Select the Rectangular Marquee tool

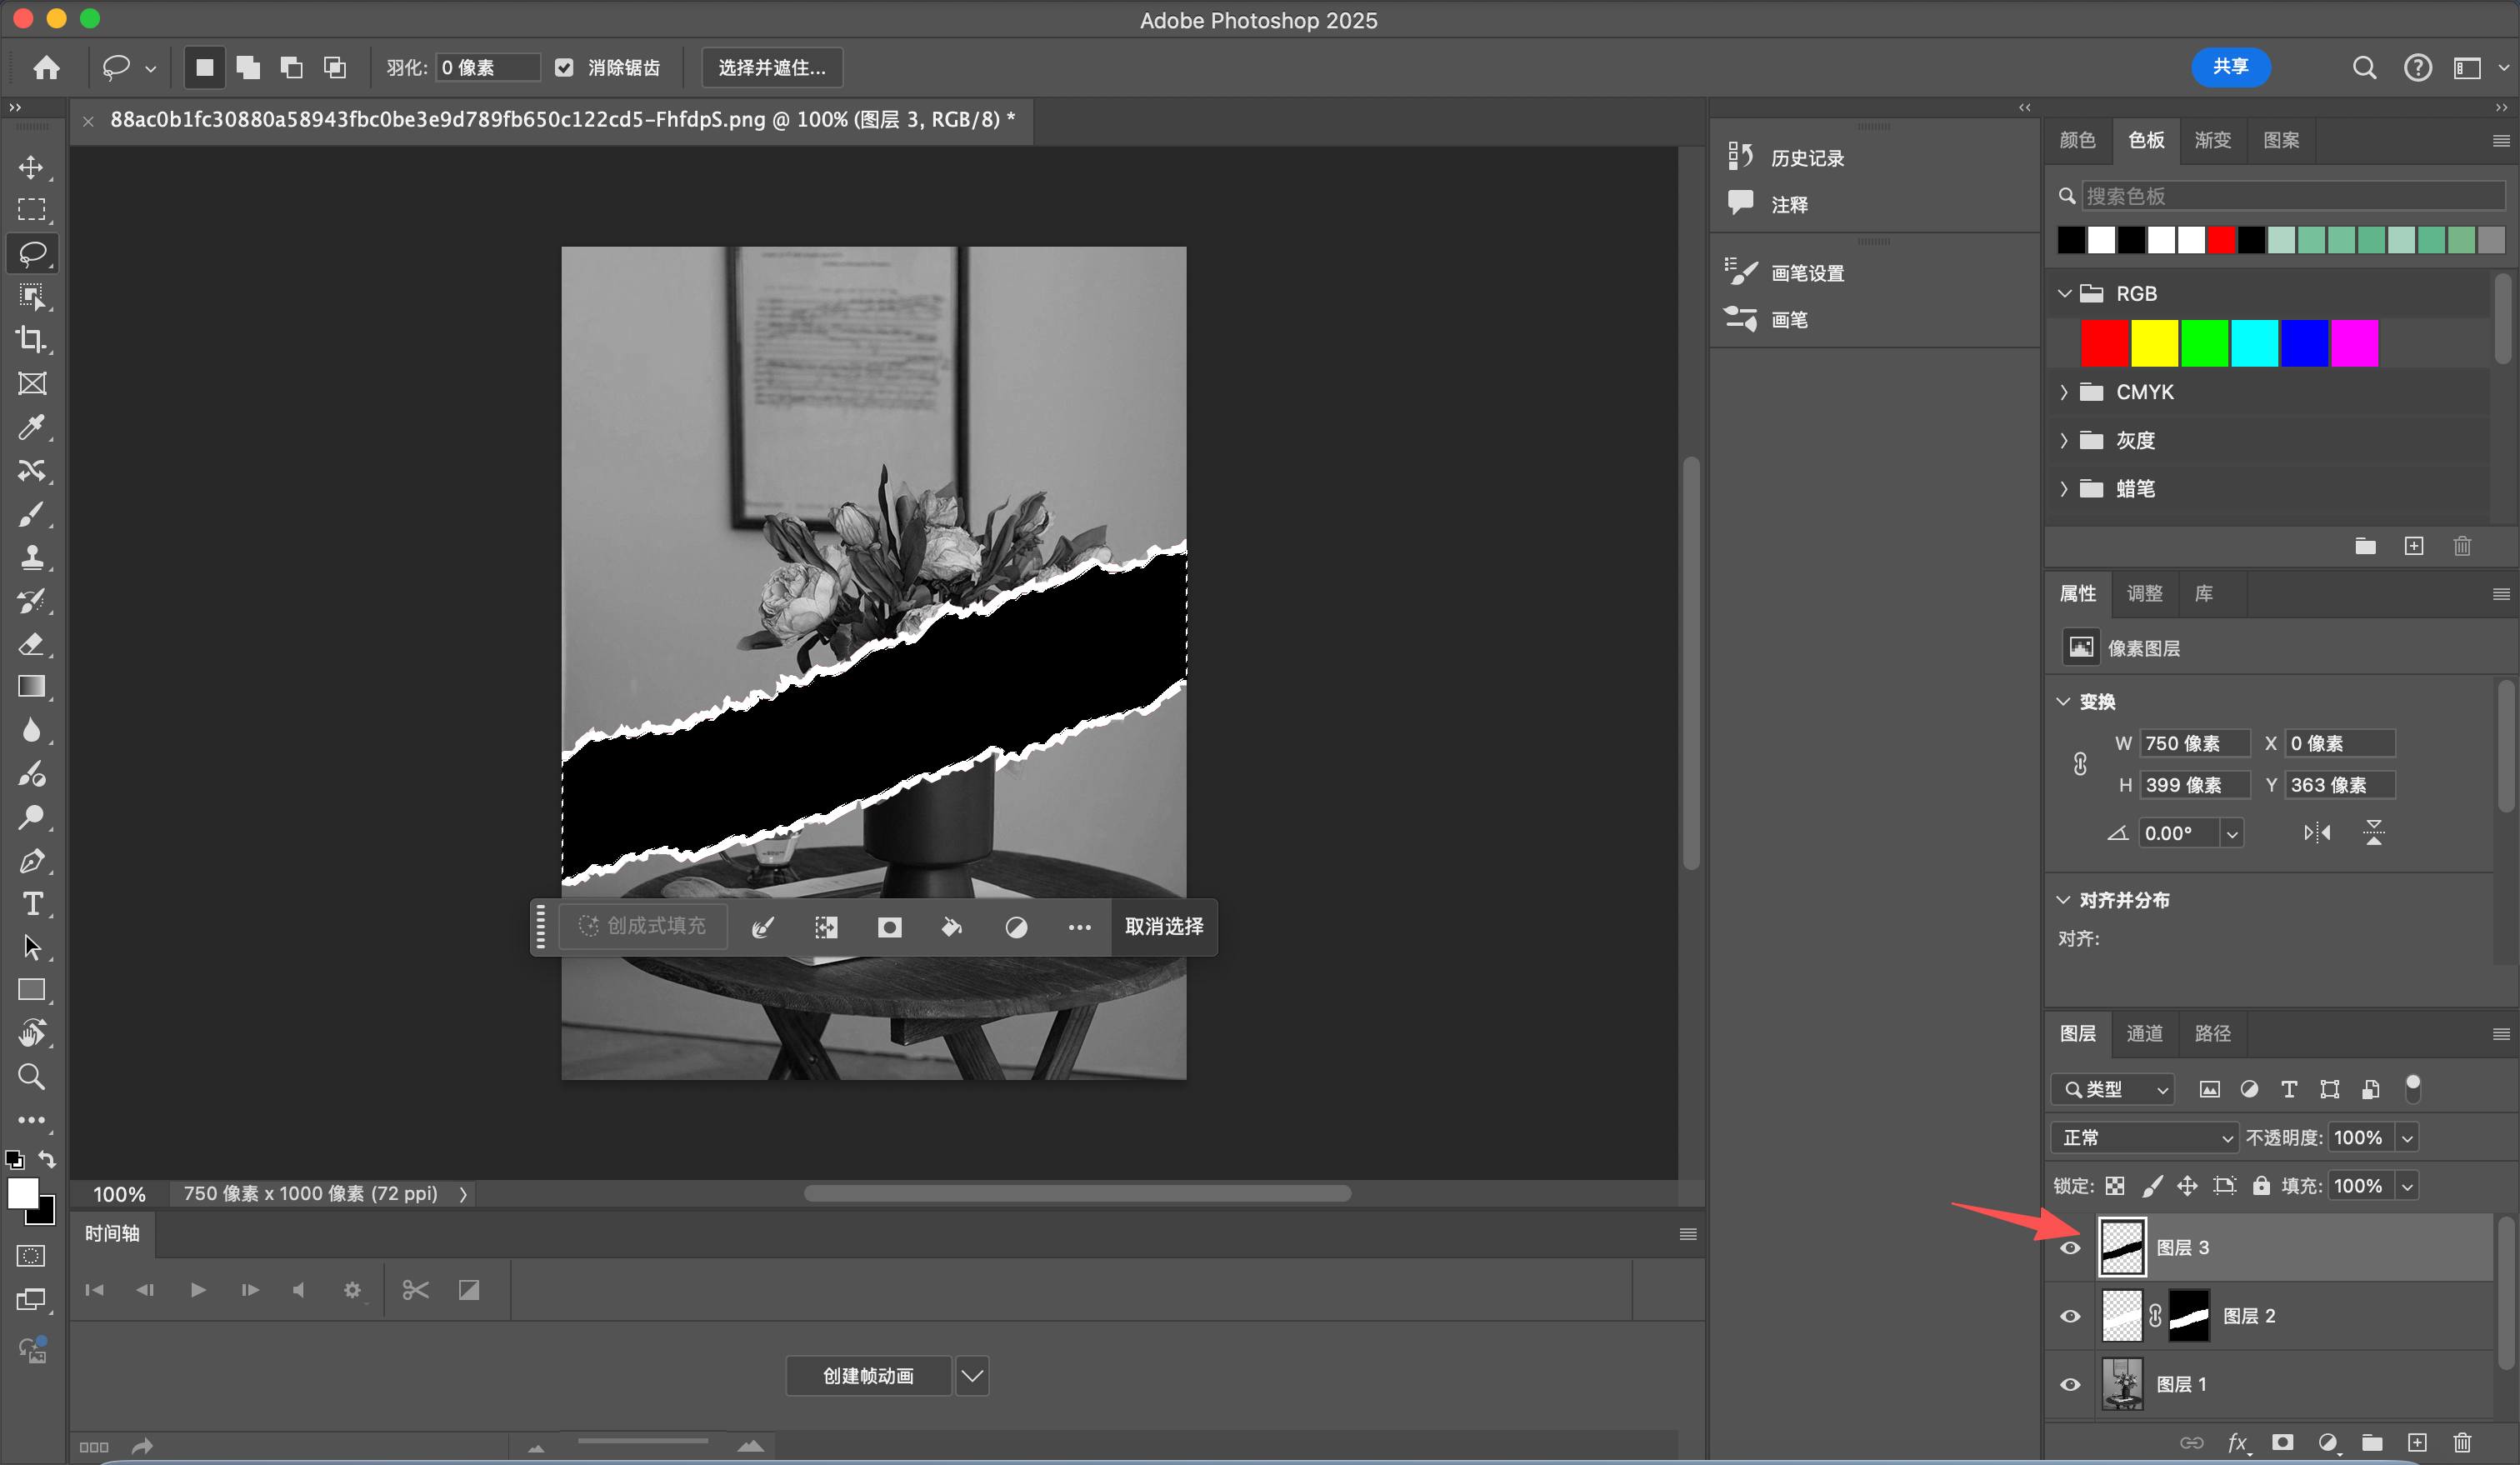click(31, 209)
